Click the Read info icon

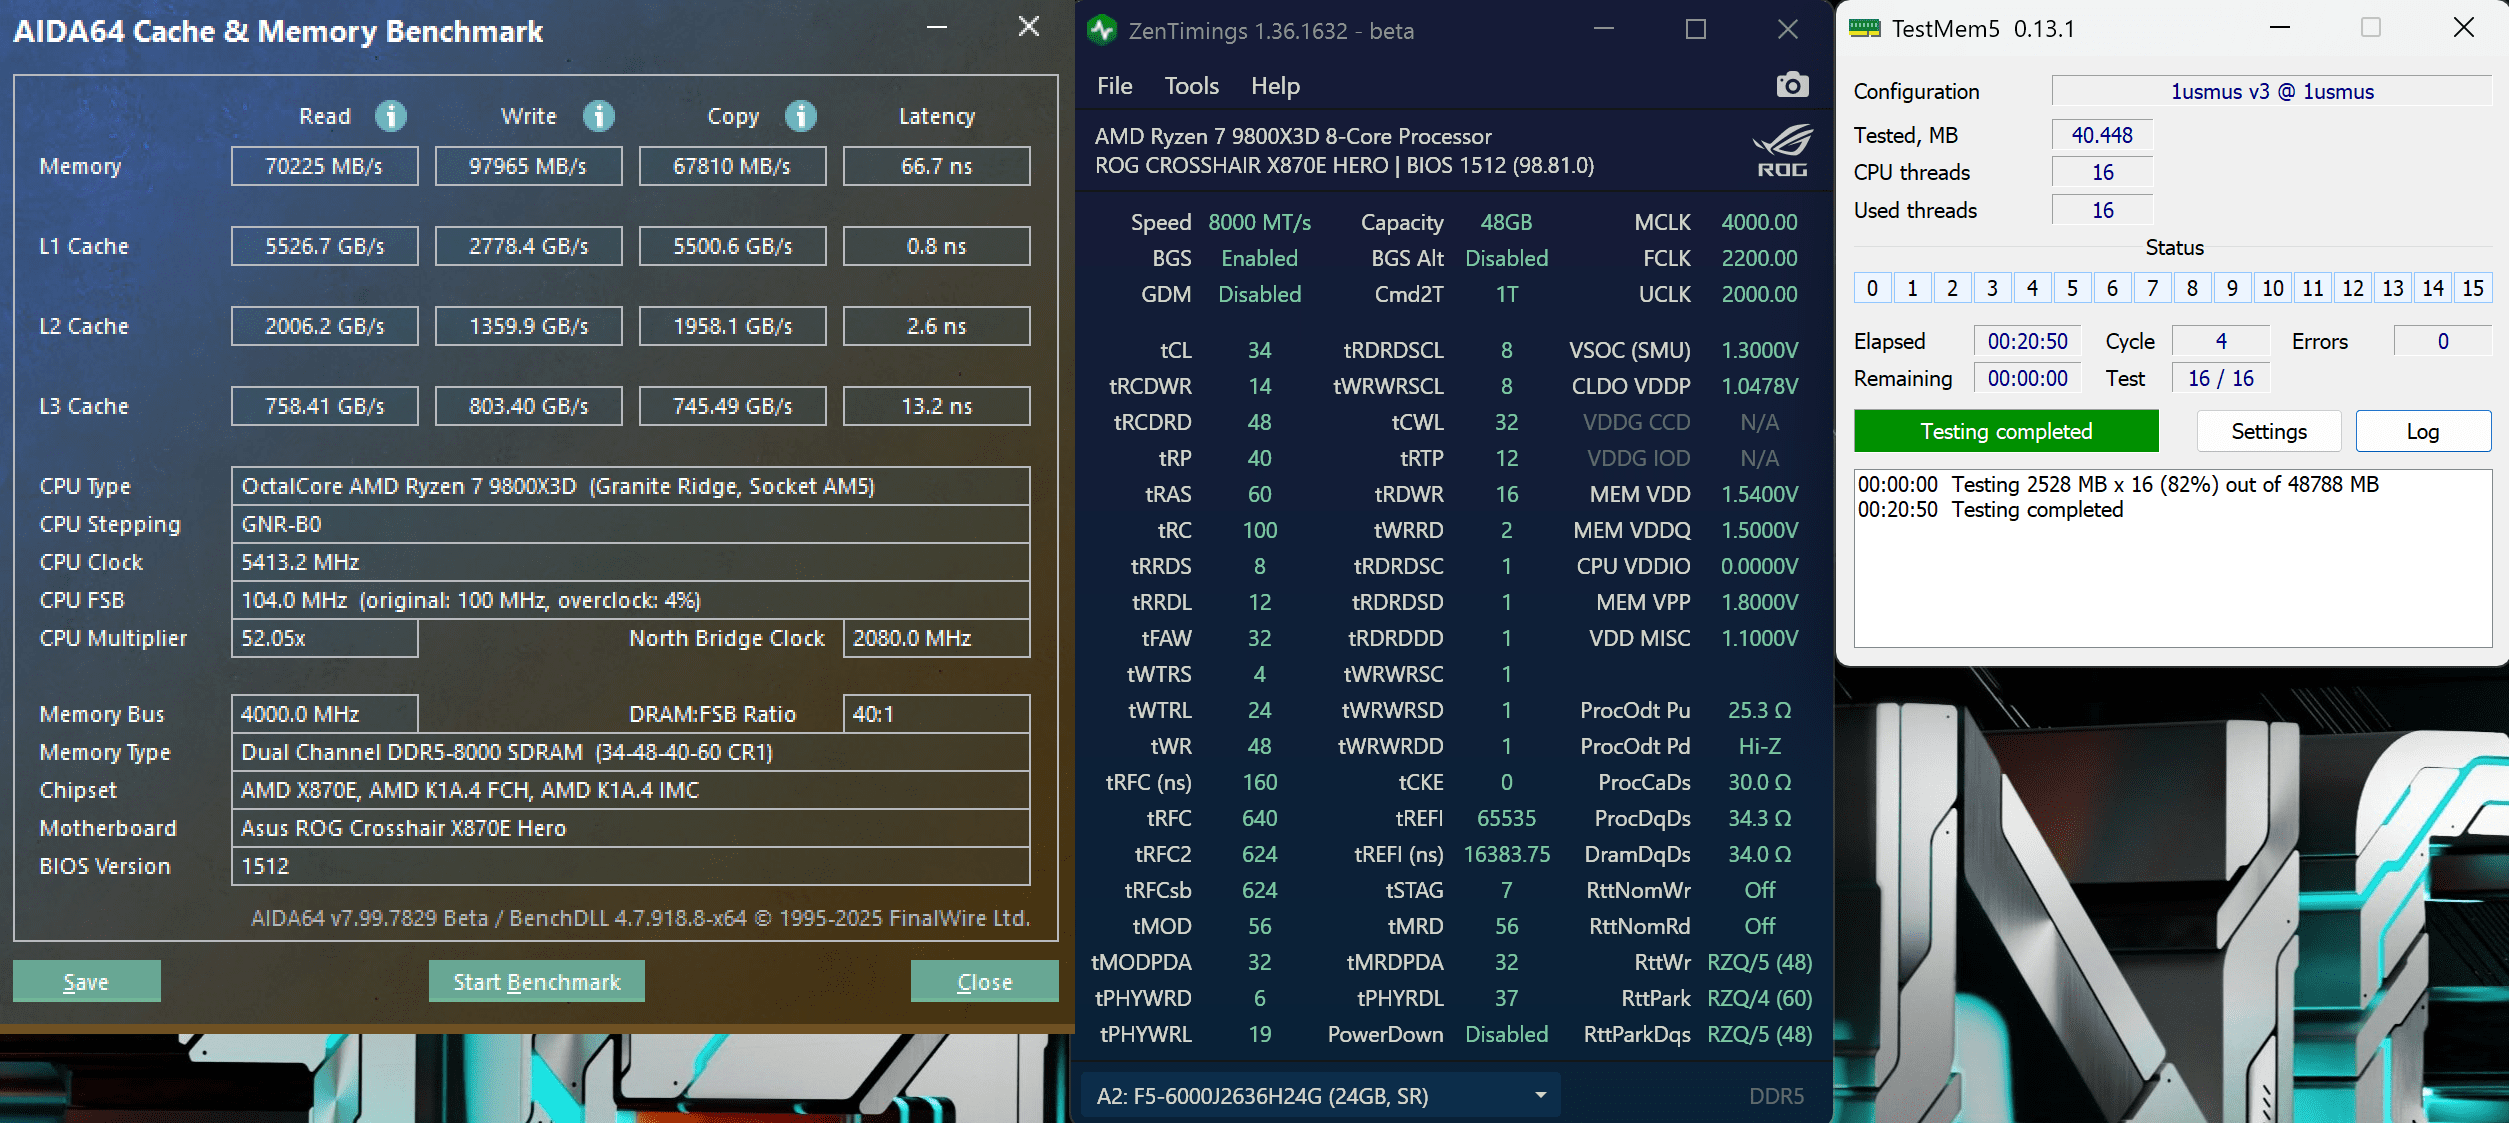coord(391,116)
